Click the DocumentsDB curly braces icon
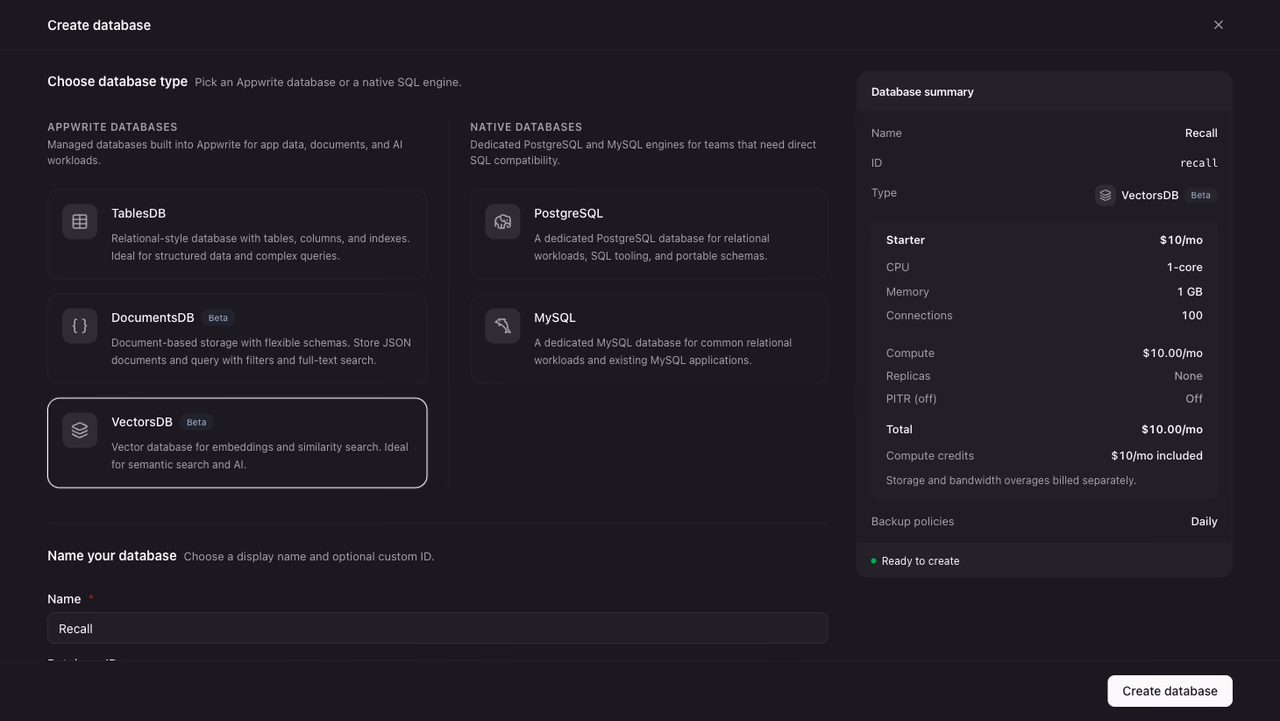 point(80,326)
